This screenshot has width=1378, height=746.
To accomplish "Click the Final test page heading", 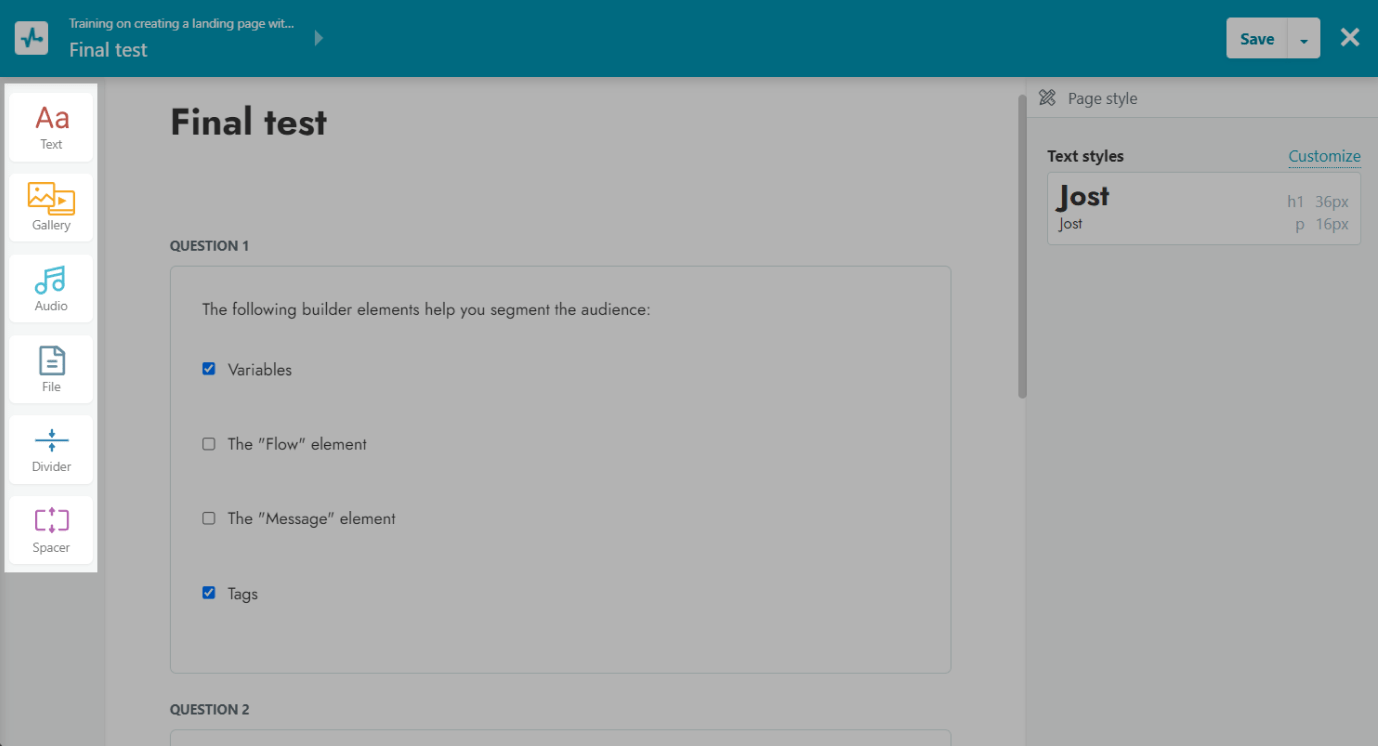I will (249, 122).
